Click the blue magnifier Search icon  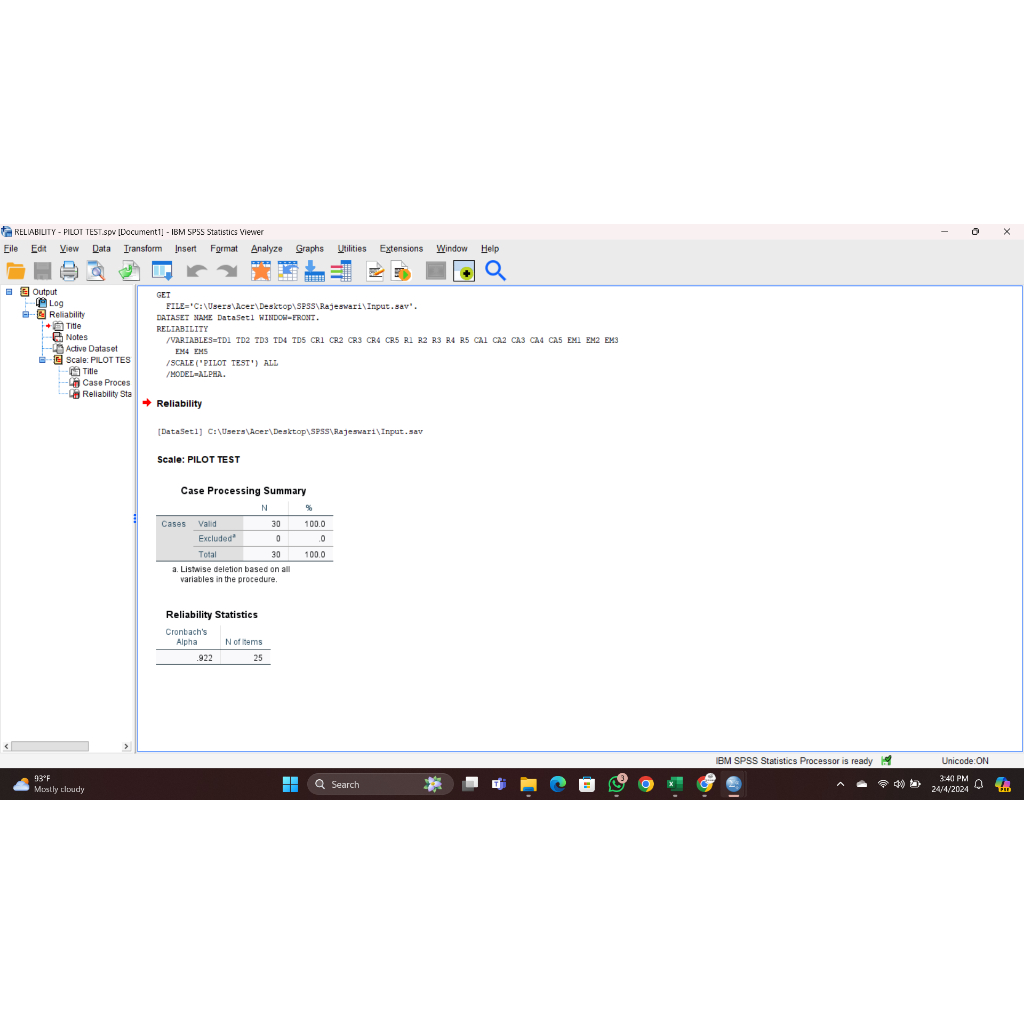[495, 270]
